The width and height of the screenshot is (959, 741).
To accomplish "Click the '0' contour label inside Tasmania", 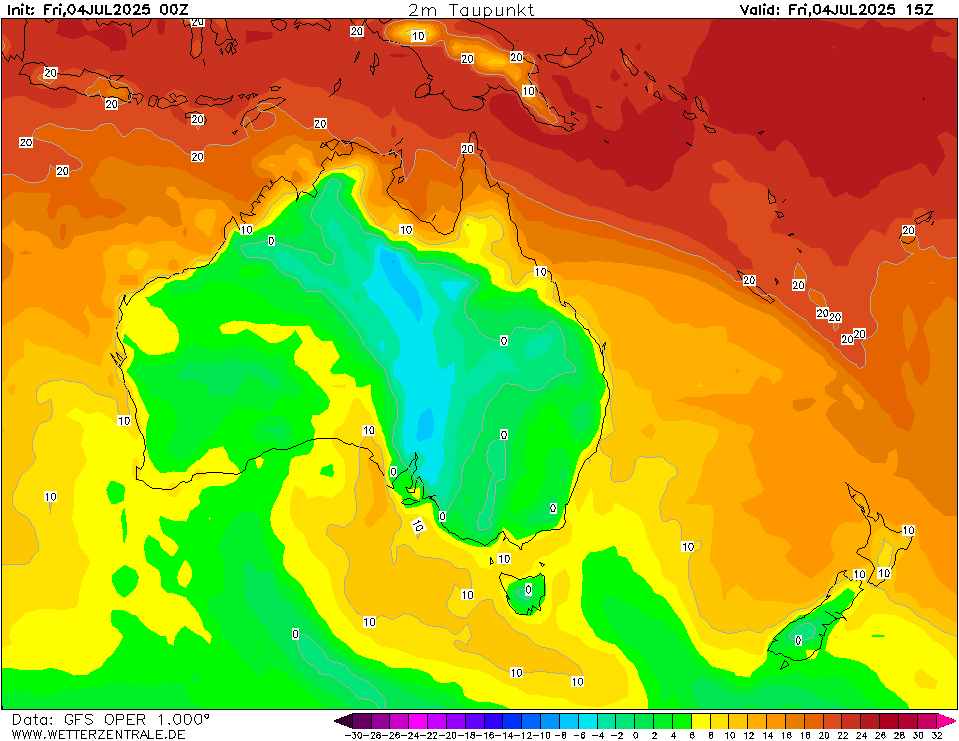I will (x=528, y=590).
